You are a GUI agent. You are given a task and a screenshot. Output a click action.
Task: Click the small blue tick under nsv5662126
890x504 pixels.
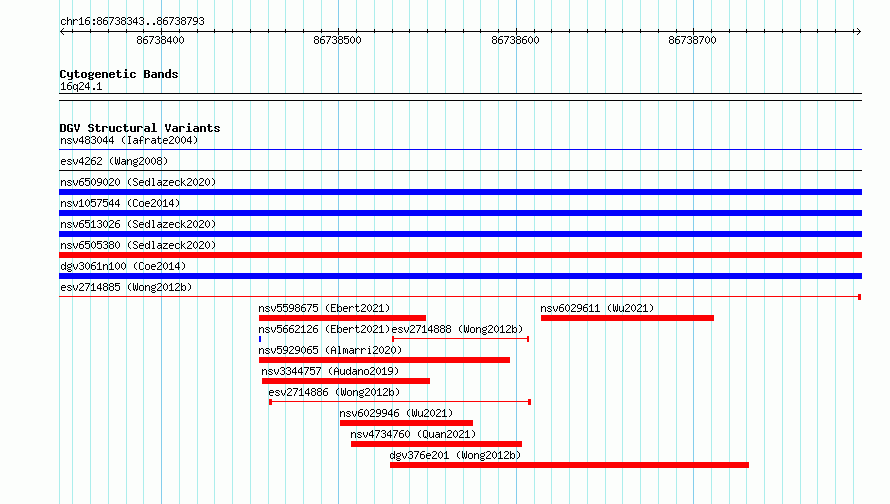click(x=260, y=339)
